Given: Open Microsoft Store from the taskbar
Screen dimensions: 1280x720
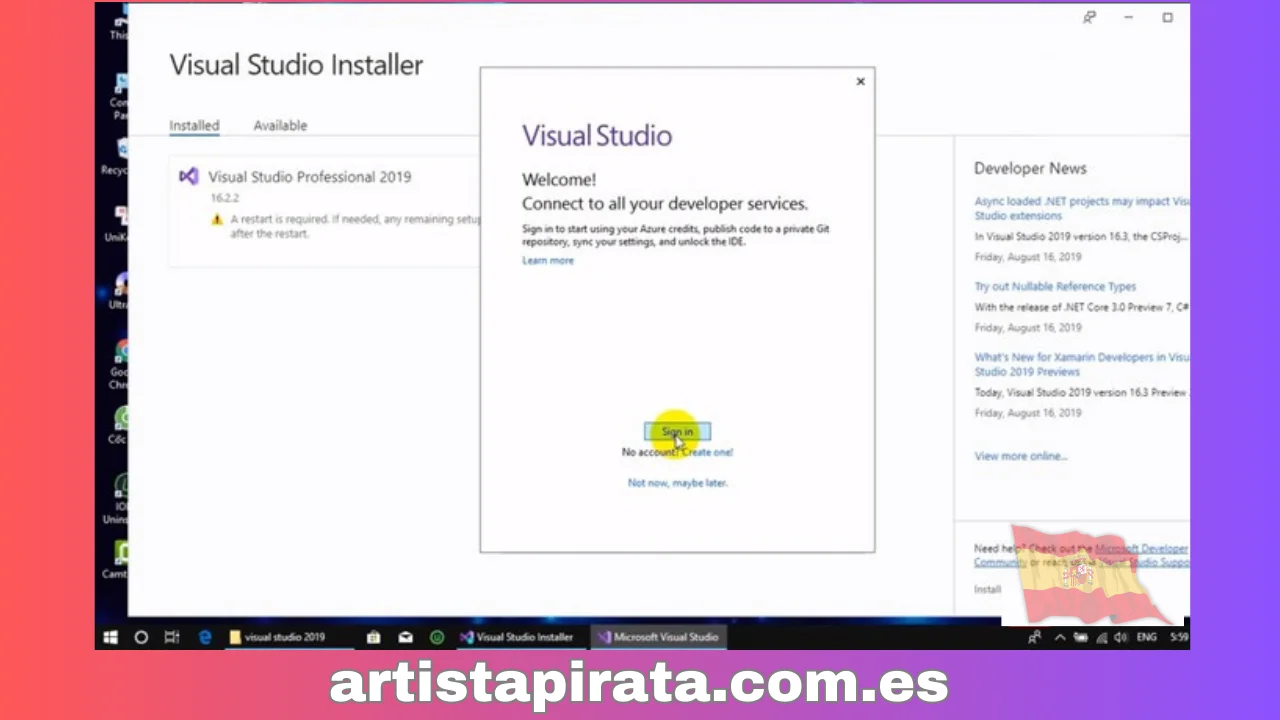Looking at the screenshot, I should 373,637.
